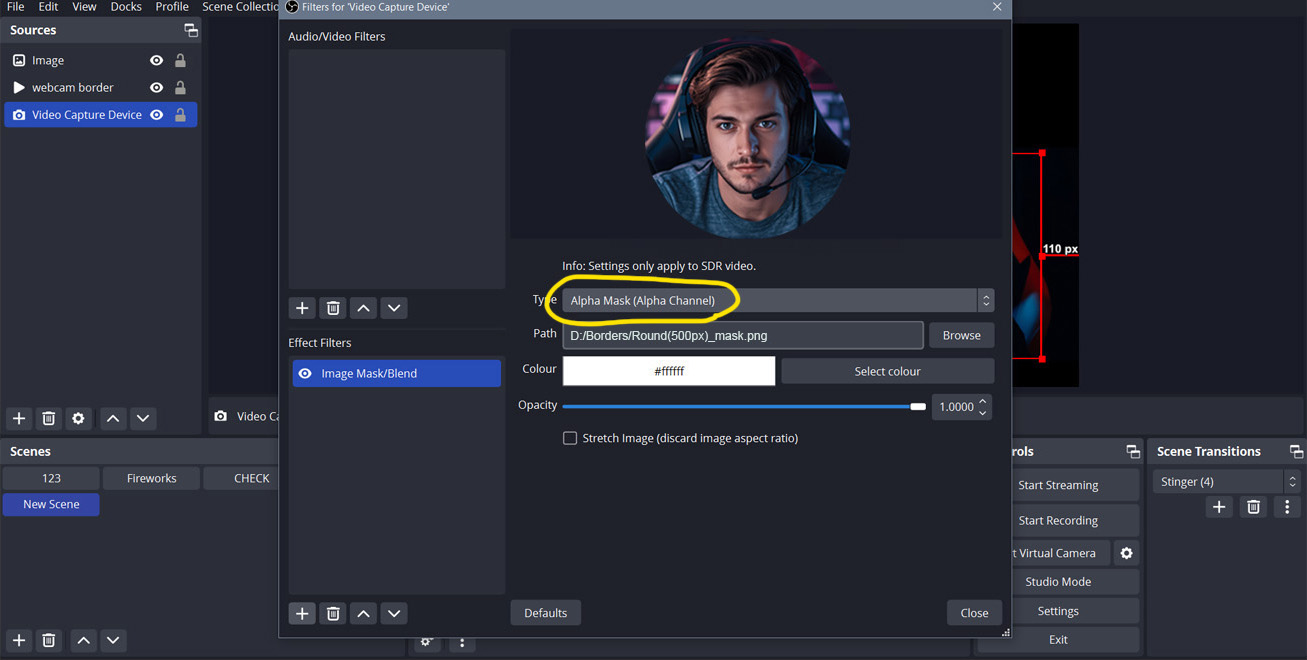
Task: Reset filter settings with Defaults button
Action: 545,613
